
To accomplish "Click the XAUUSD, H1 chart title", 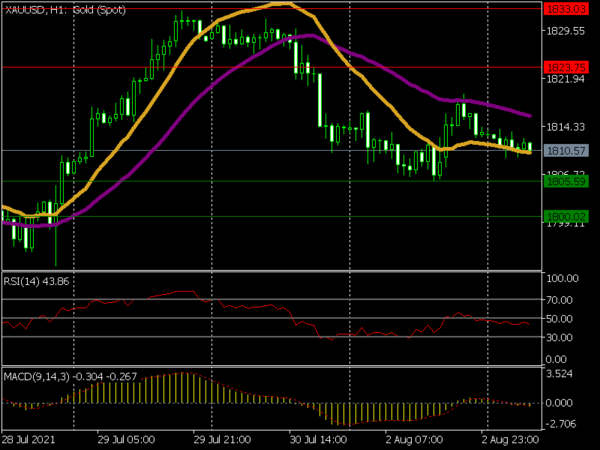I will click(65, 10).
